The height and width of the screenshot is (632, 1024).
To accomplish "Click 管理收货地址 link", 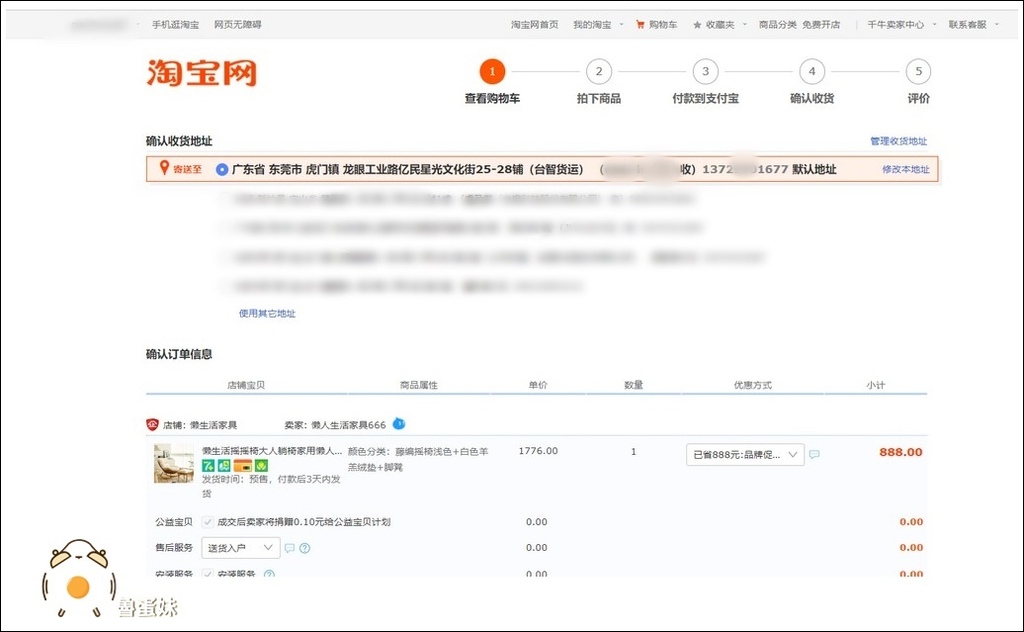I will click(899, 141).
